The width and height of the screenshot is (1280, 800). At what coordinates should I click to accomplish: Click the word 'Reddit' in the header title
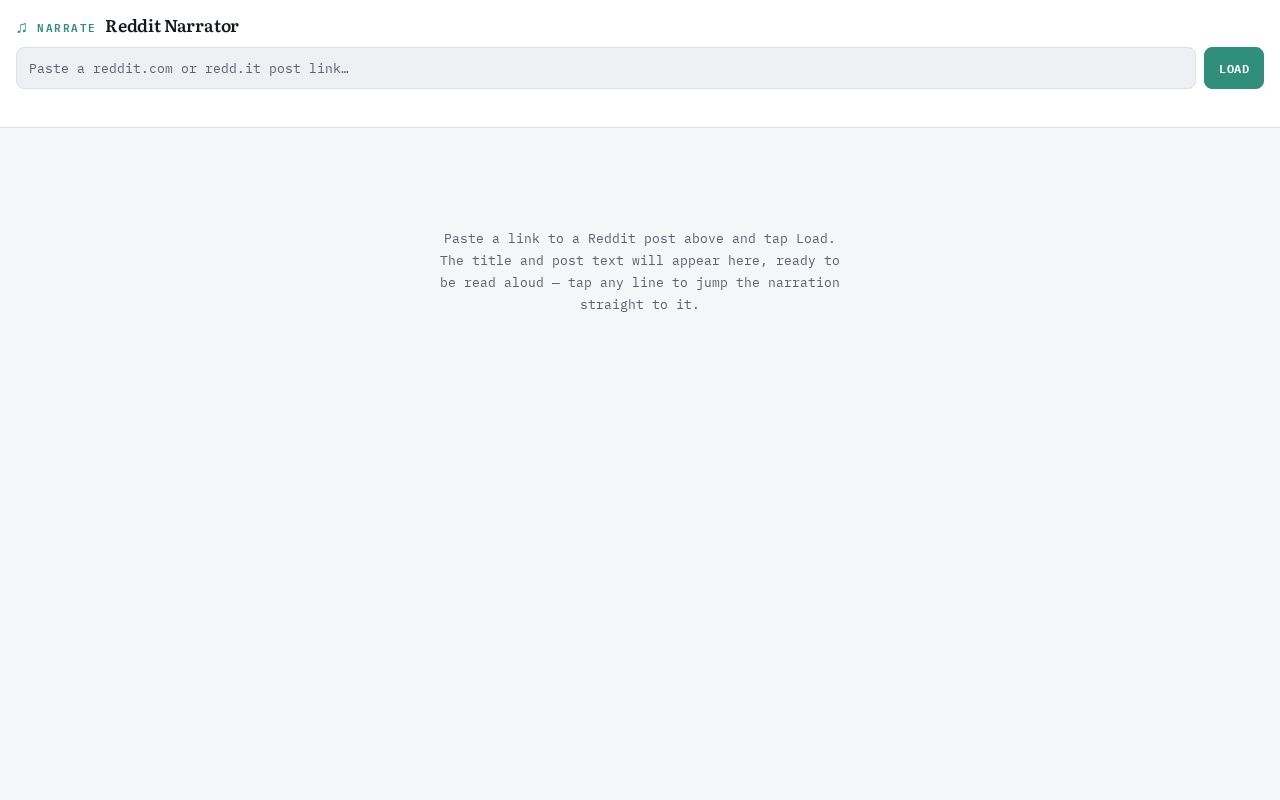pyautogui.click(x=133, y=27)
